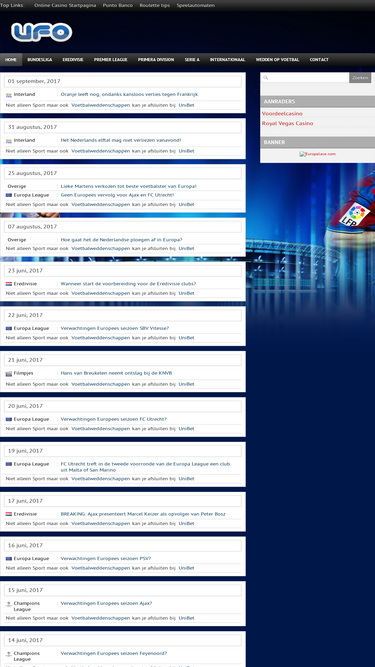Click the search magnifier icon
This screenshot has width=375, height=667.
pos(265,78)
